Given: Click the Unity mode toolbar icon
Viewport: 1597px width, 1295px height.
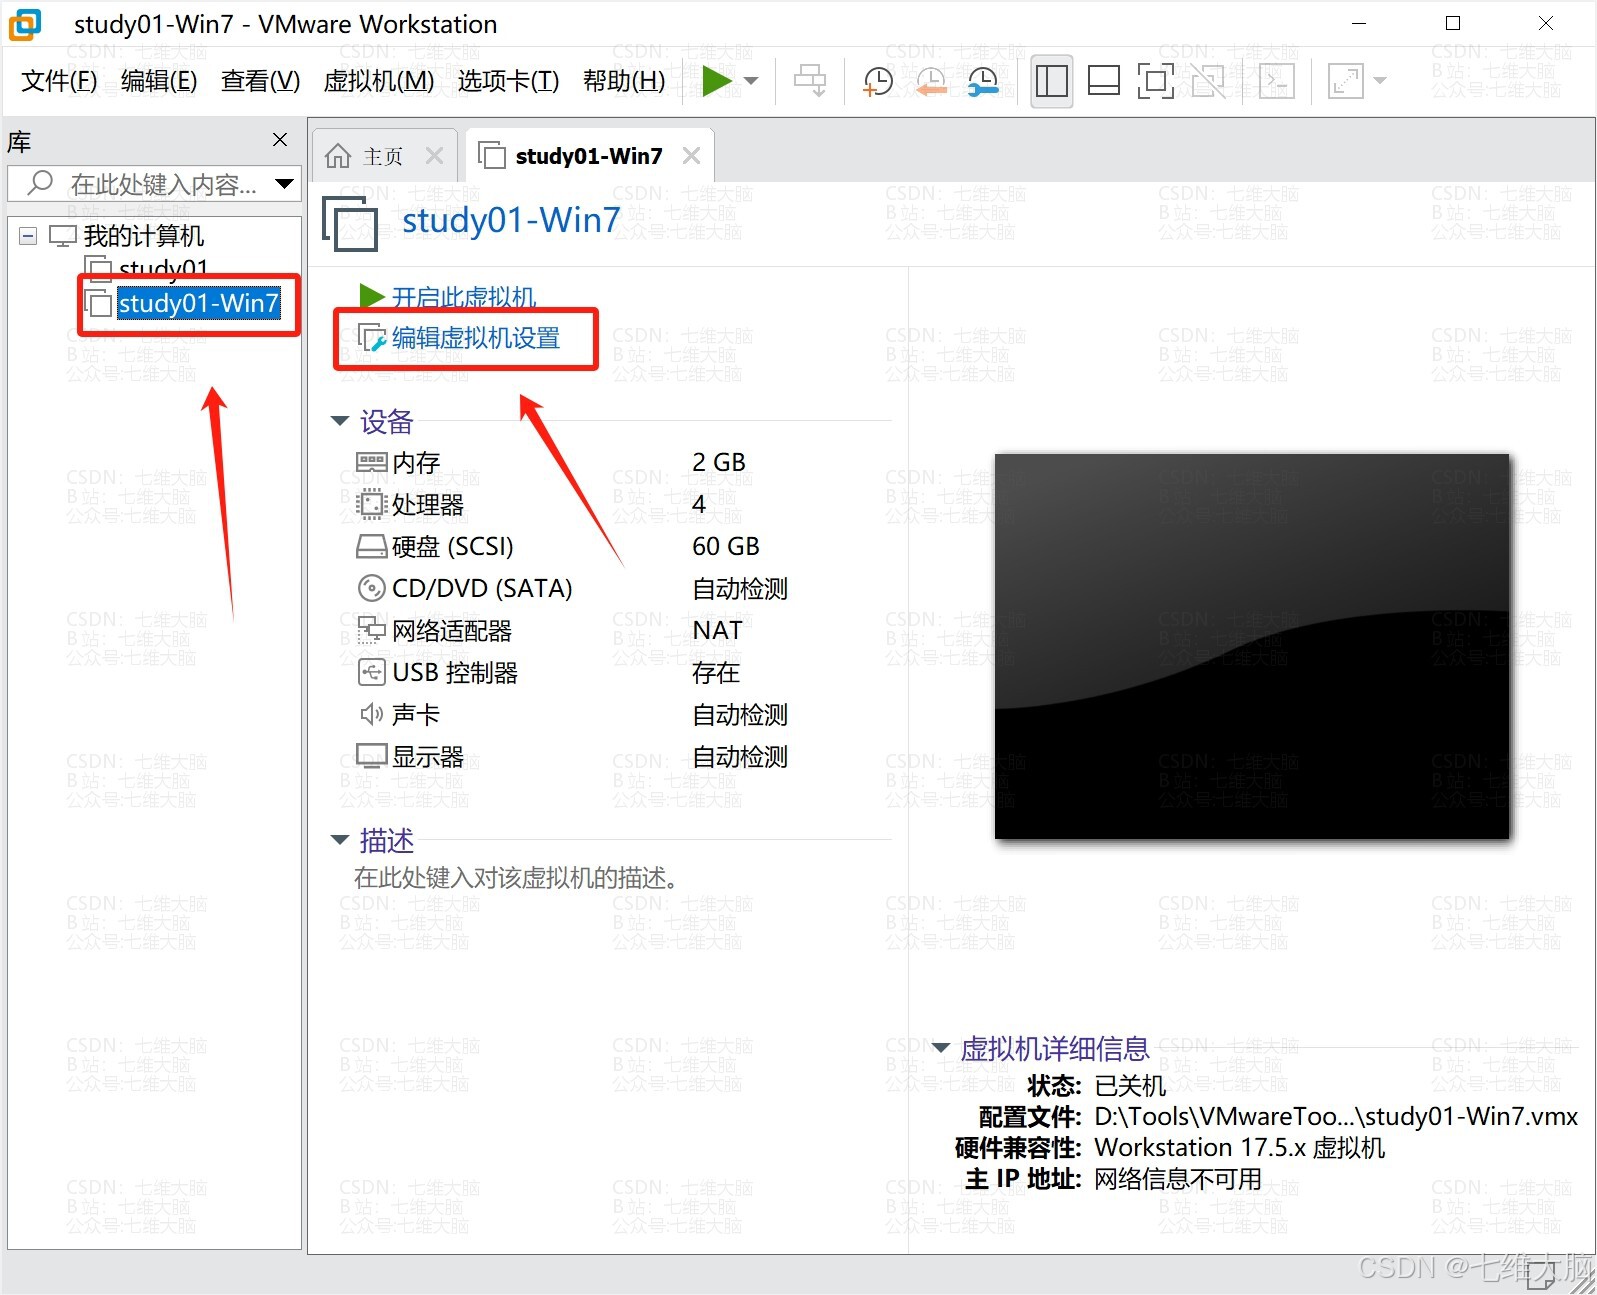Looking at the screenshot, I should tap(1208, 81).
